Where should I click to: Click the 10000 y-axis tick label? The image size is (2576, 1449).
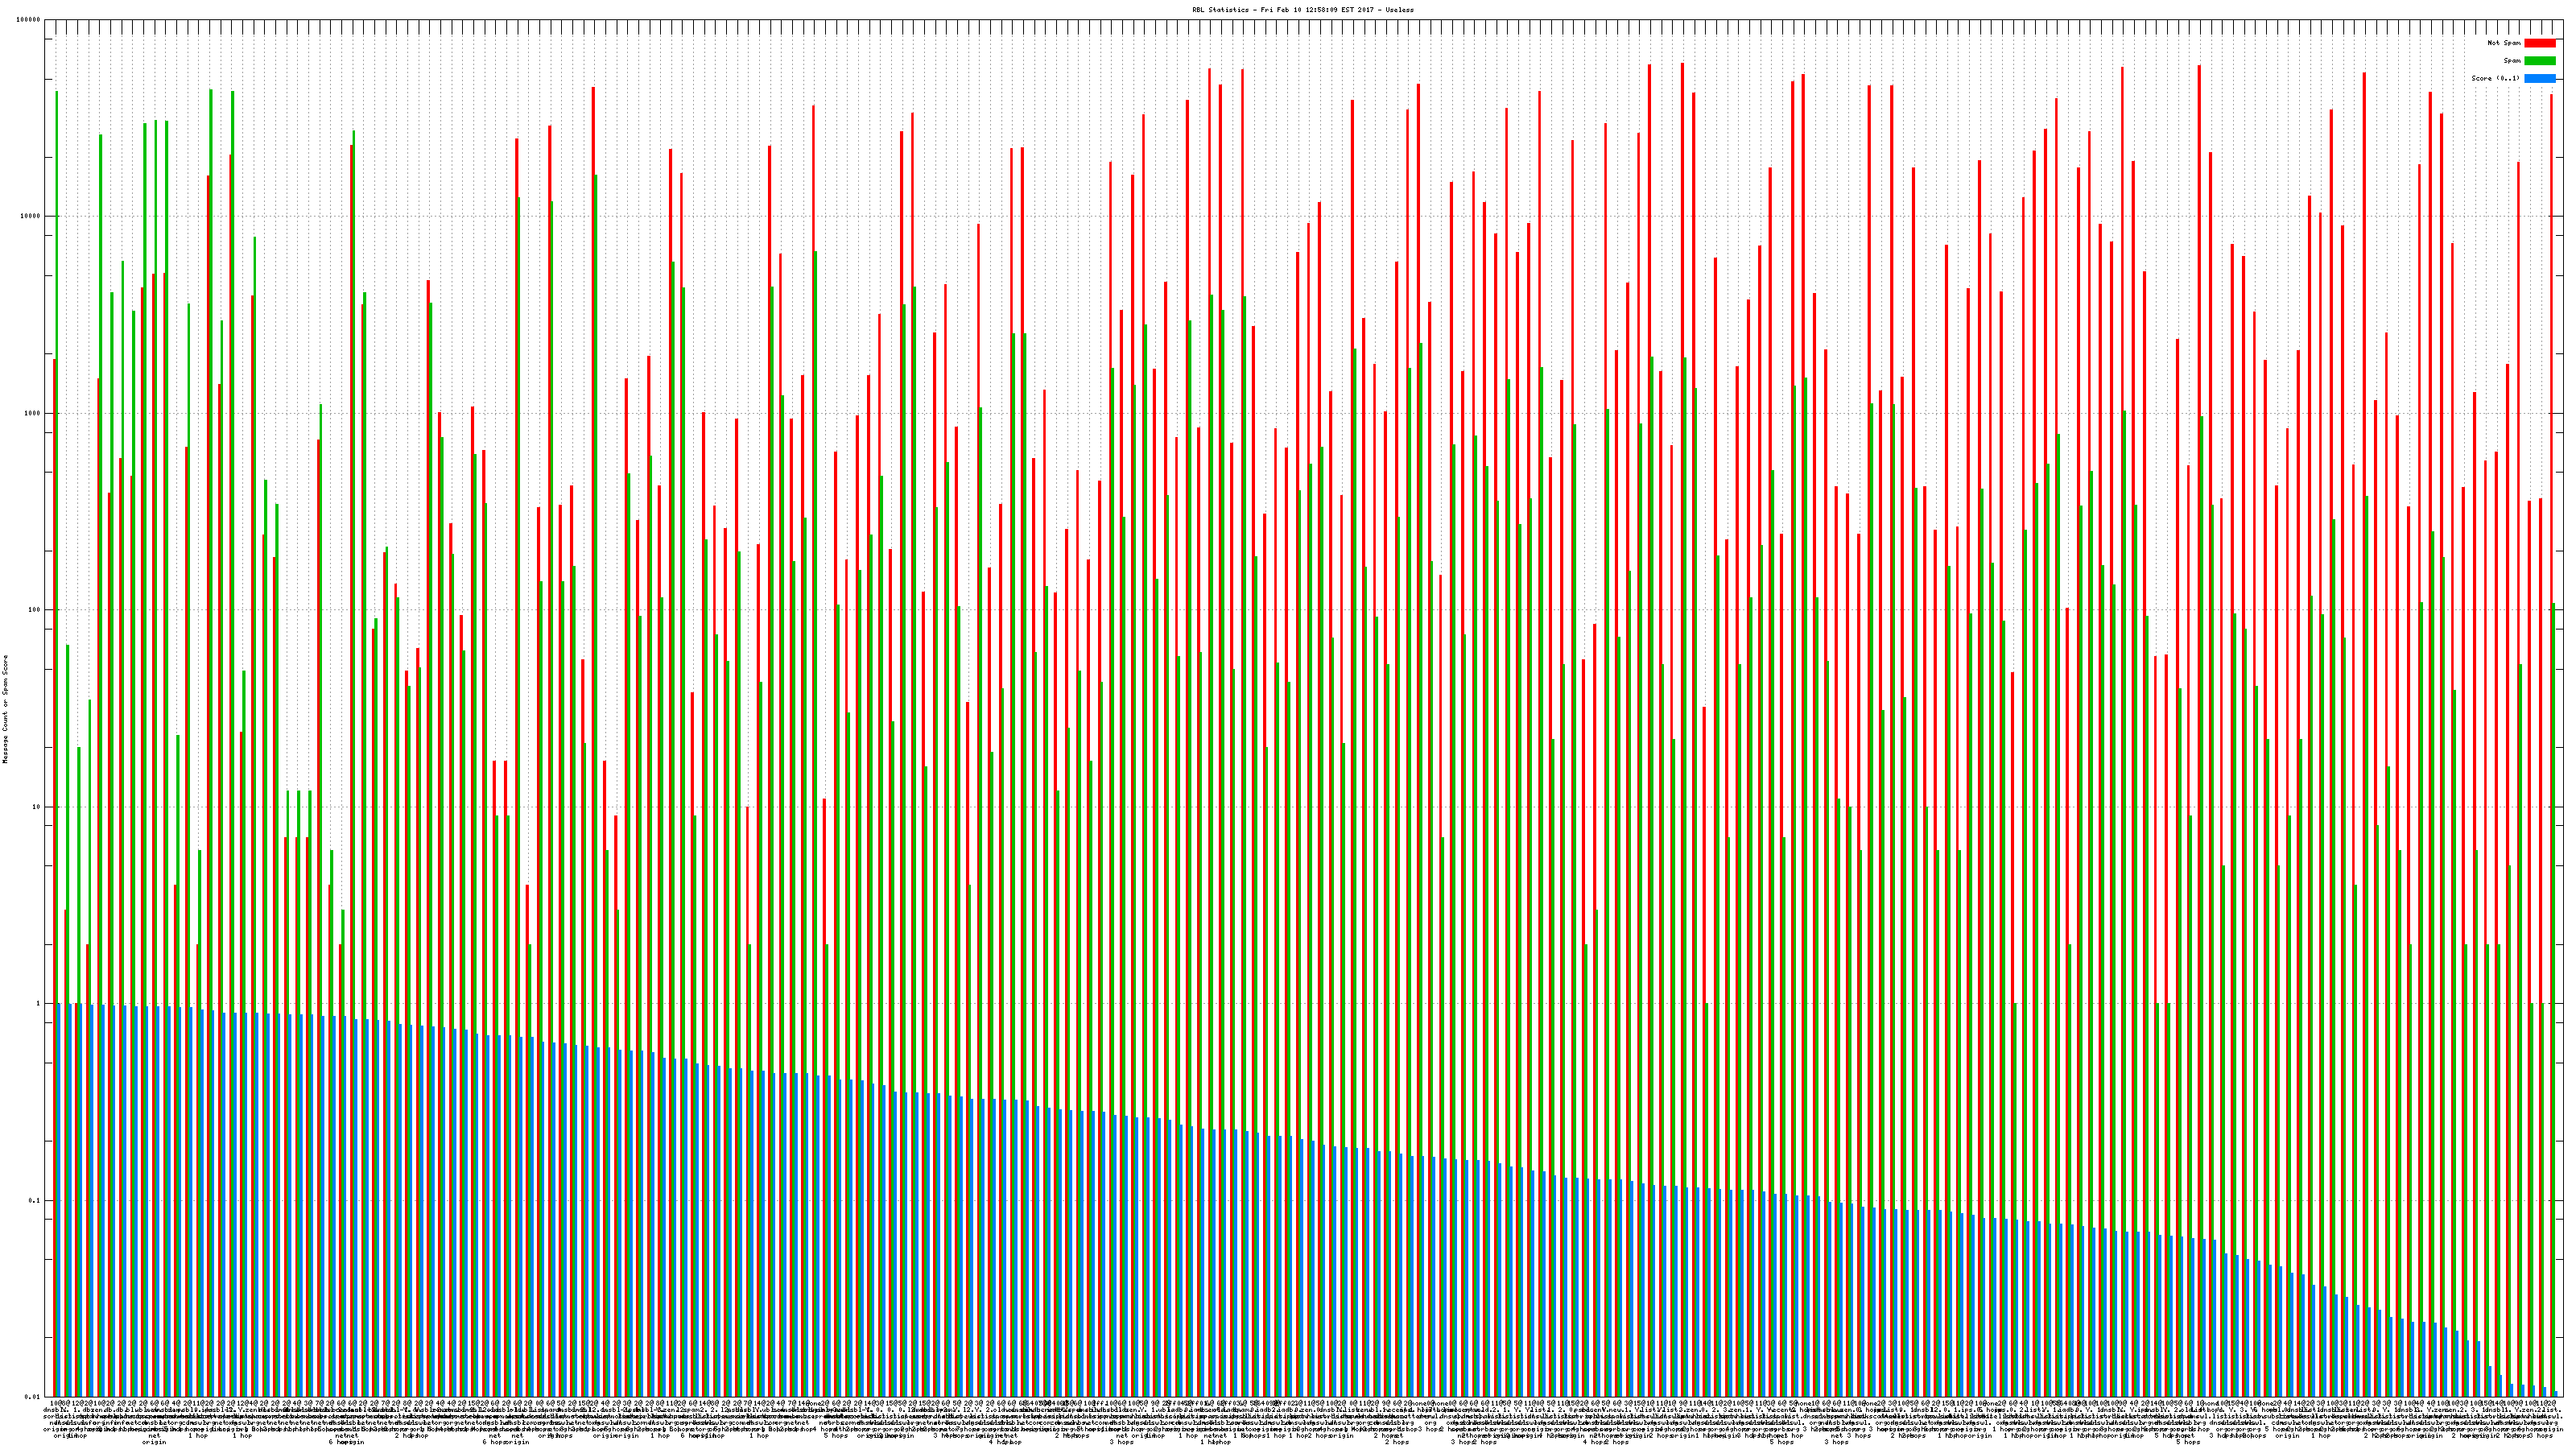[x=31, y=216]
